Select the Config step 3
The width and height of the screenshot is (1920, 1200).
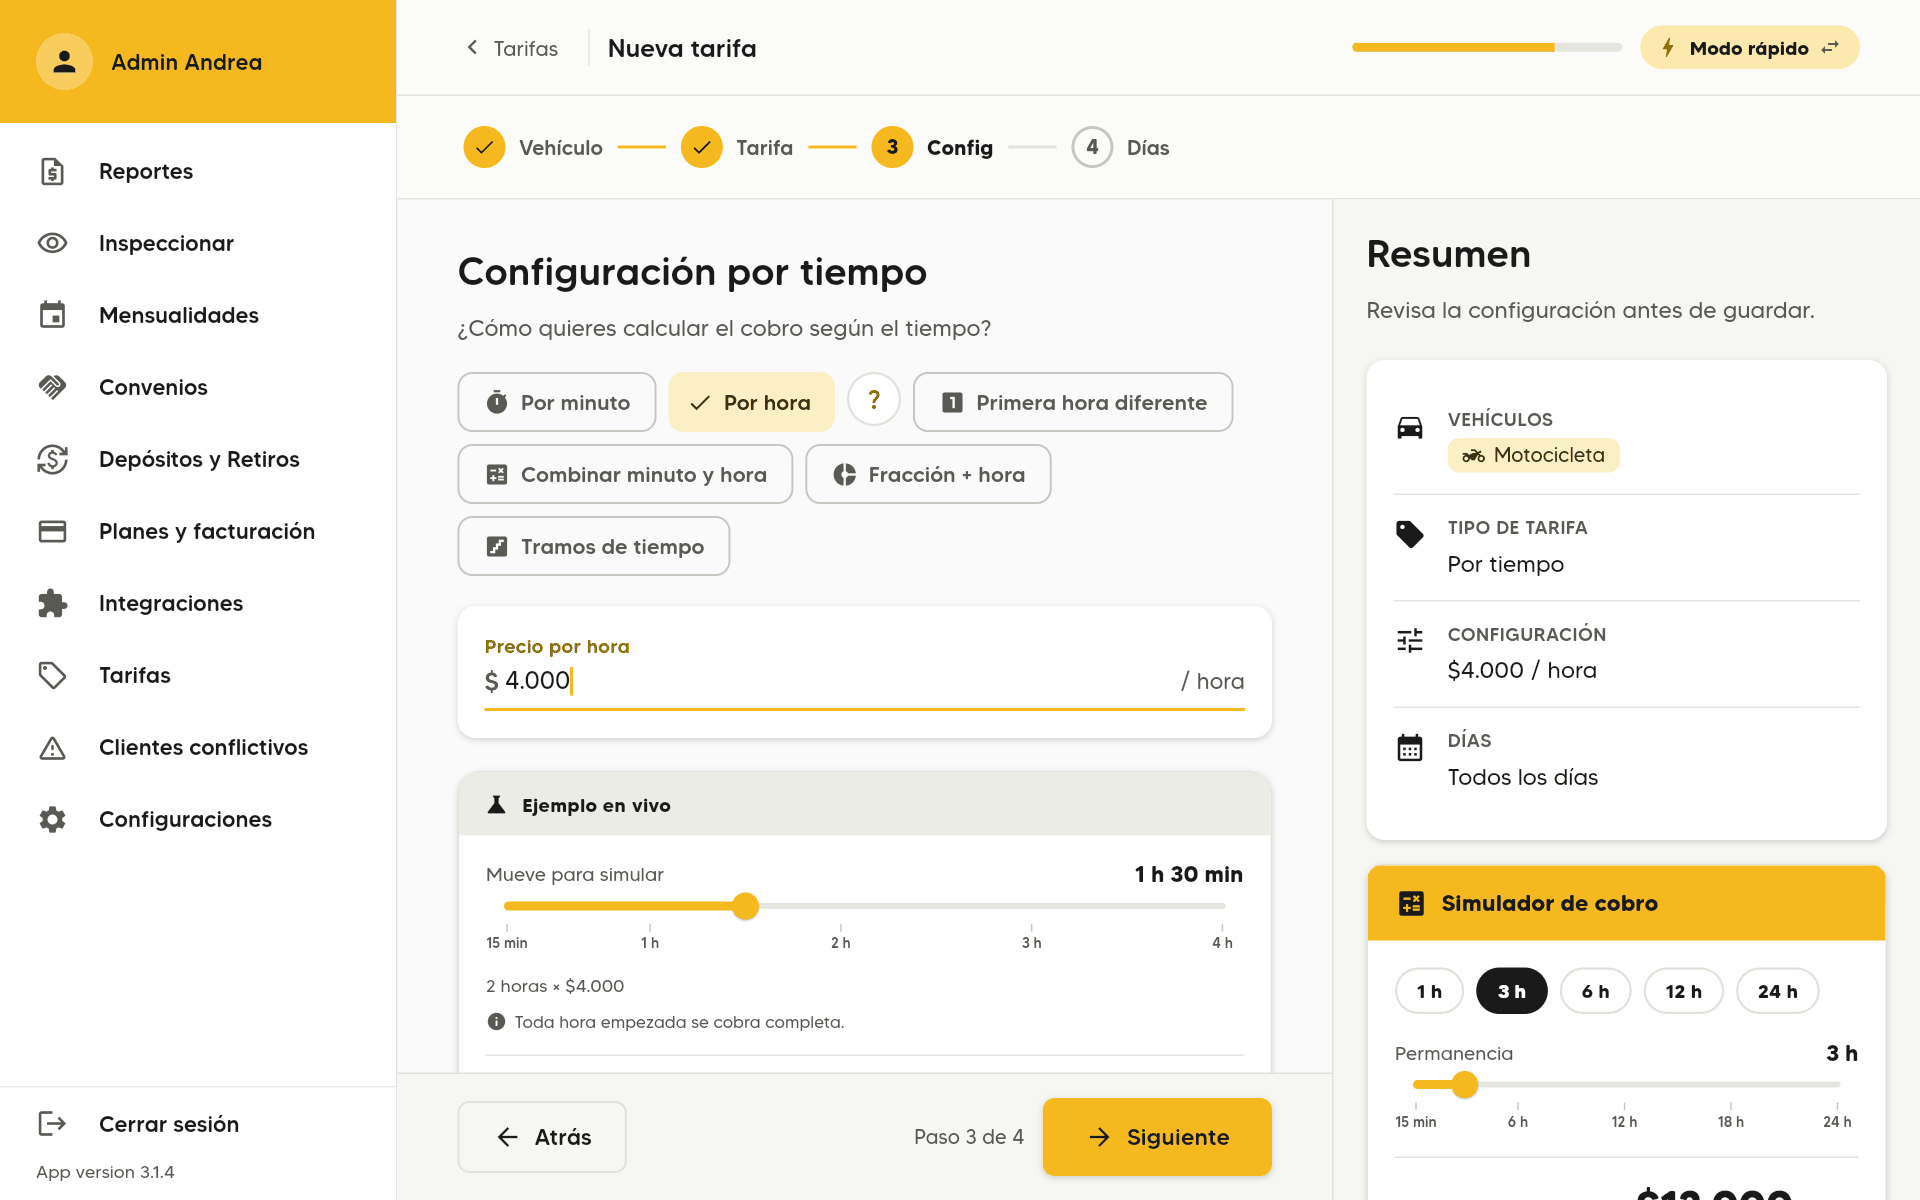pos(932,147)
